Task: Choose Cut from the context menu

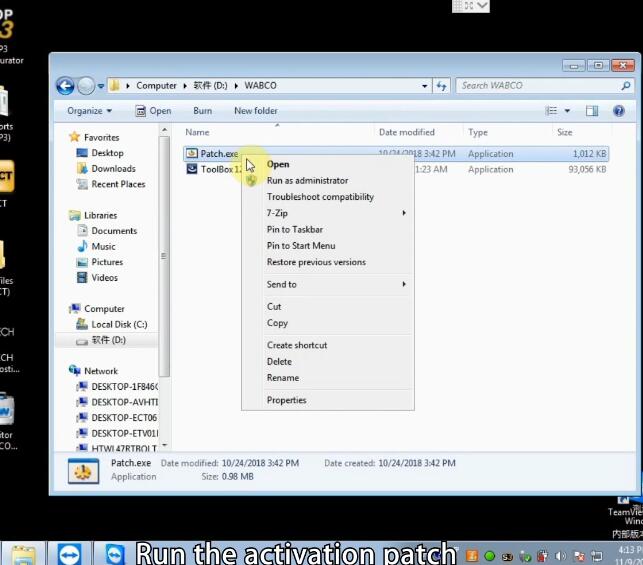Action: [328, 307]
